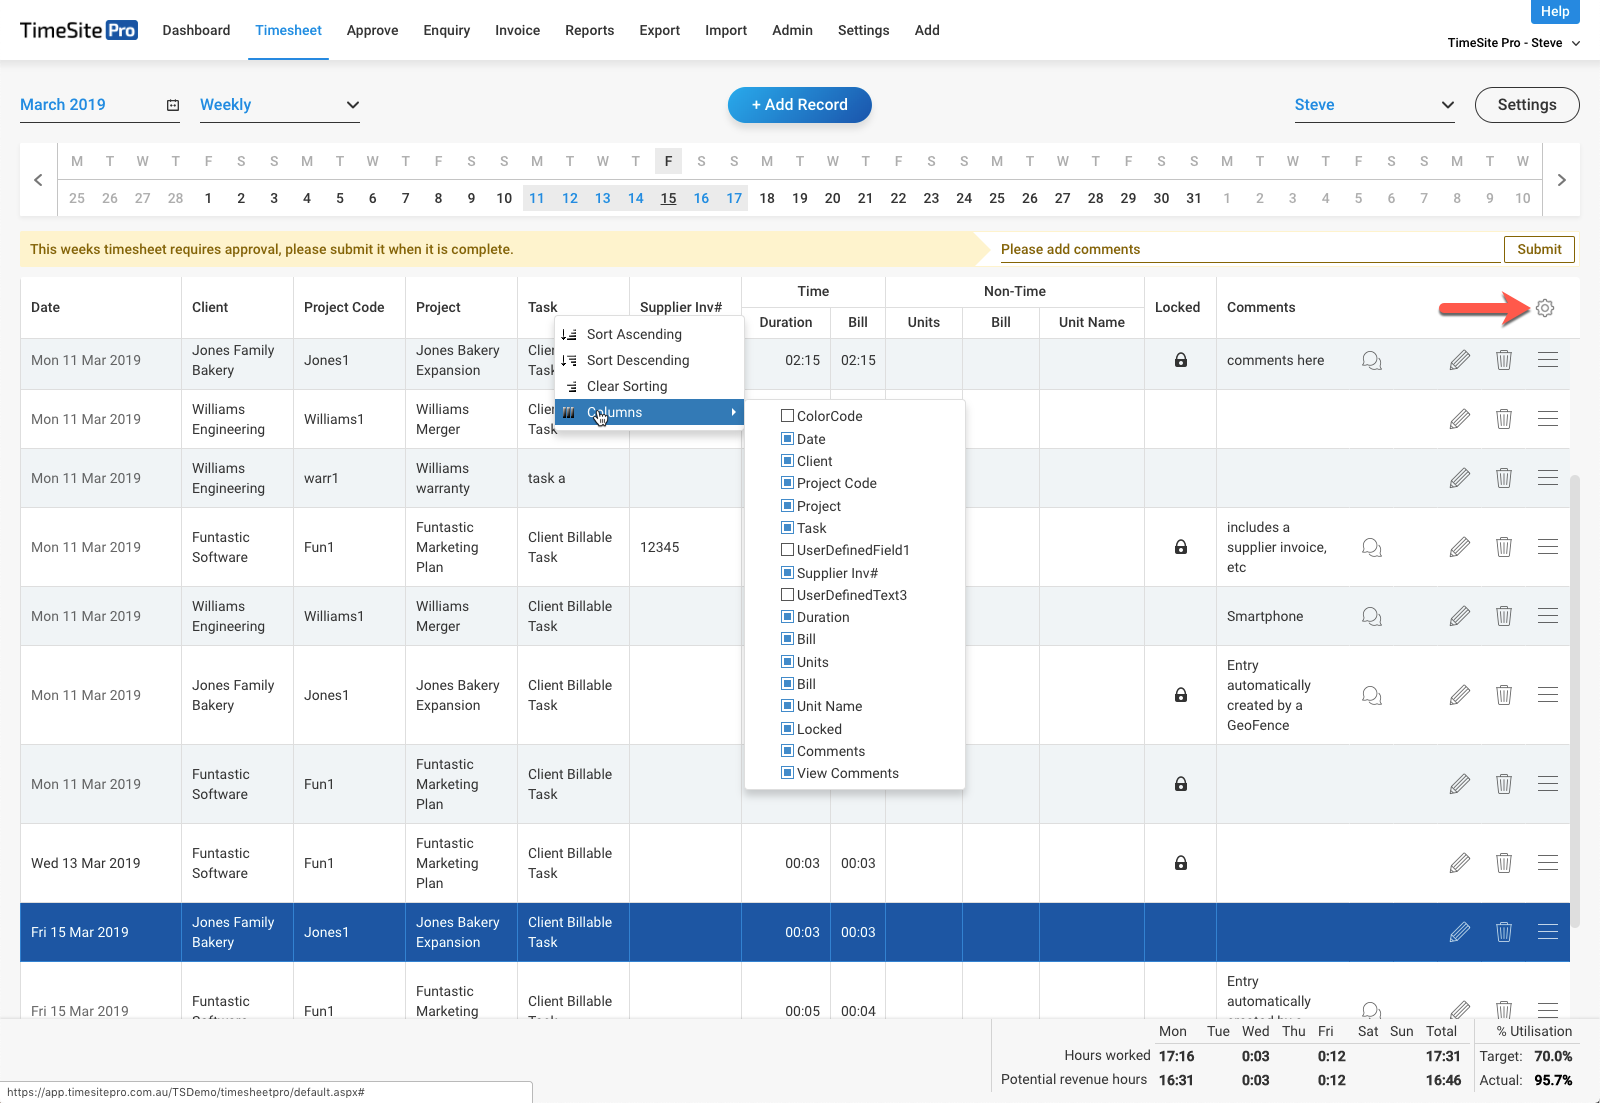The image size is (1600, 1103).
Task: Open calendar picker icon beside March 2019
Action: [x=173, y=105]
